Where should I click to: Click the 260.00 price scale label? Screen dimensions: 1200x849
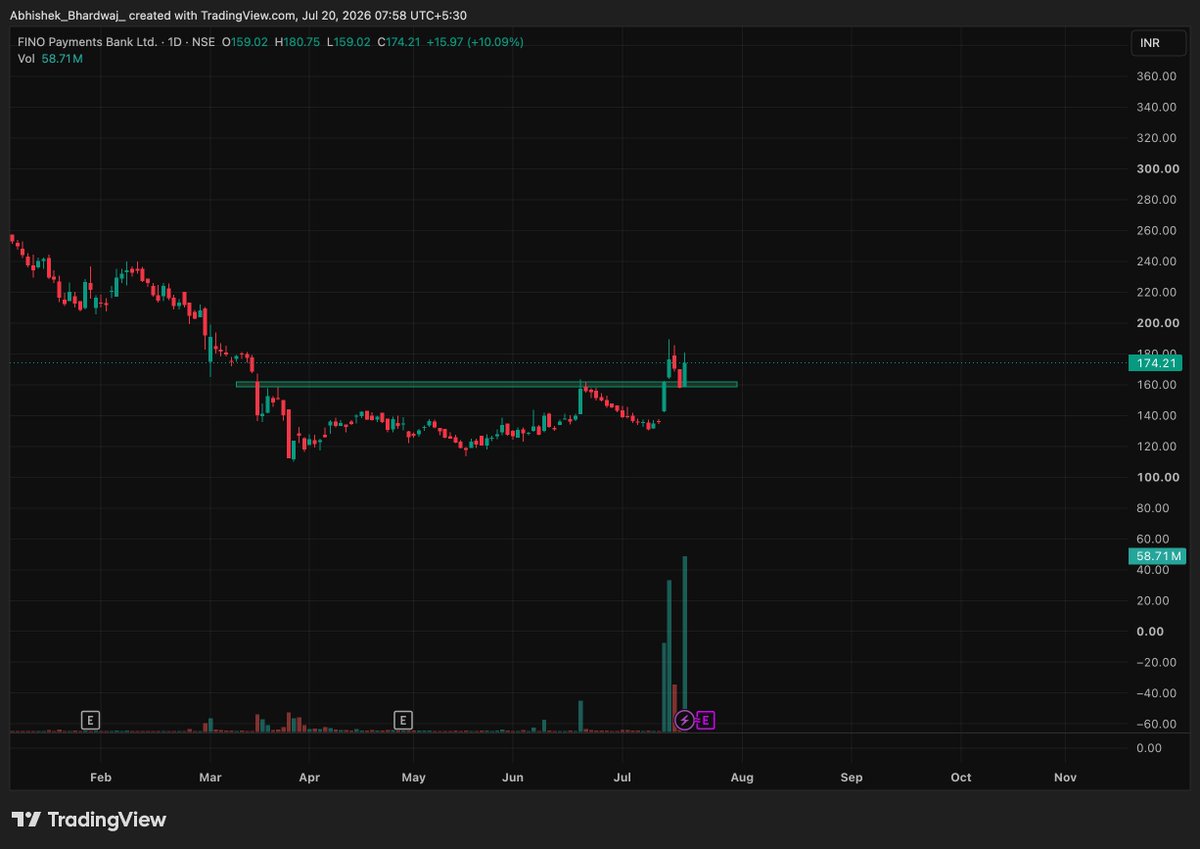(x=1155, y=230)
